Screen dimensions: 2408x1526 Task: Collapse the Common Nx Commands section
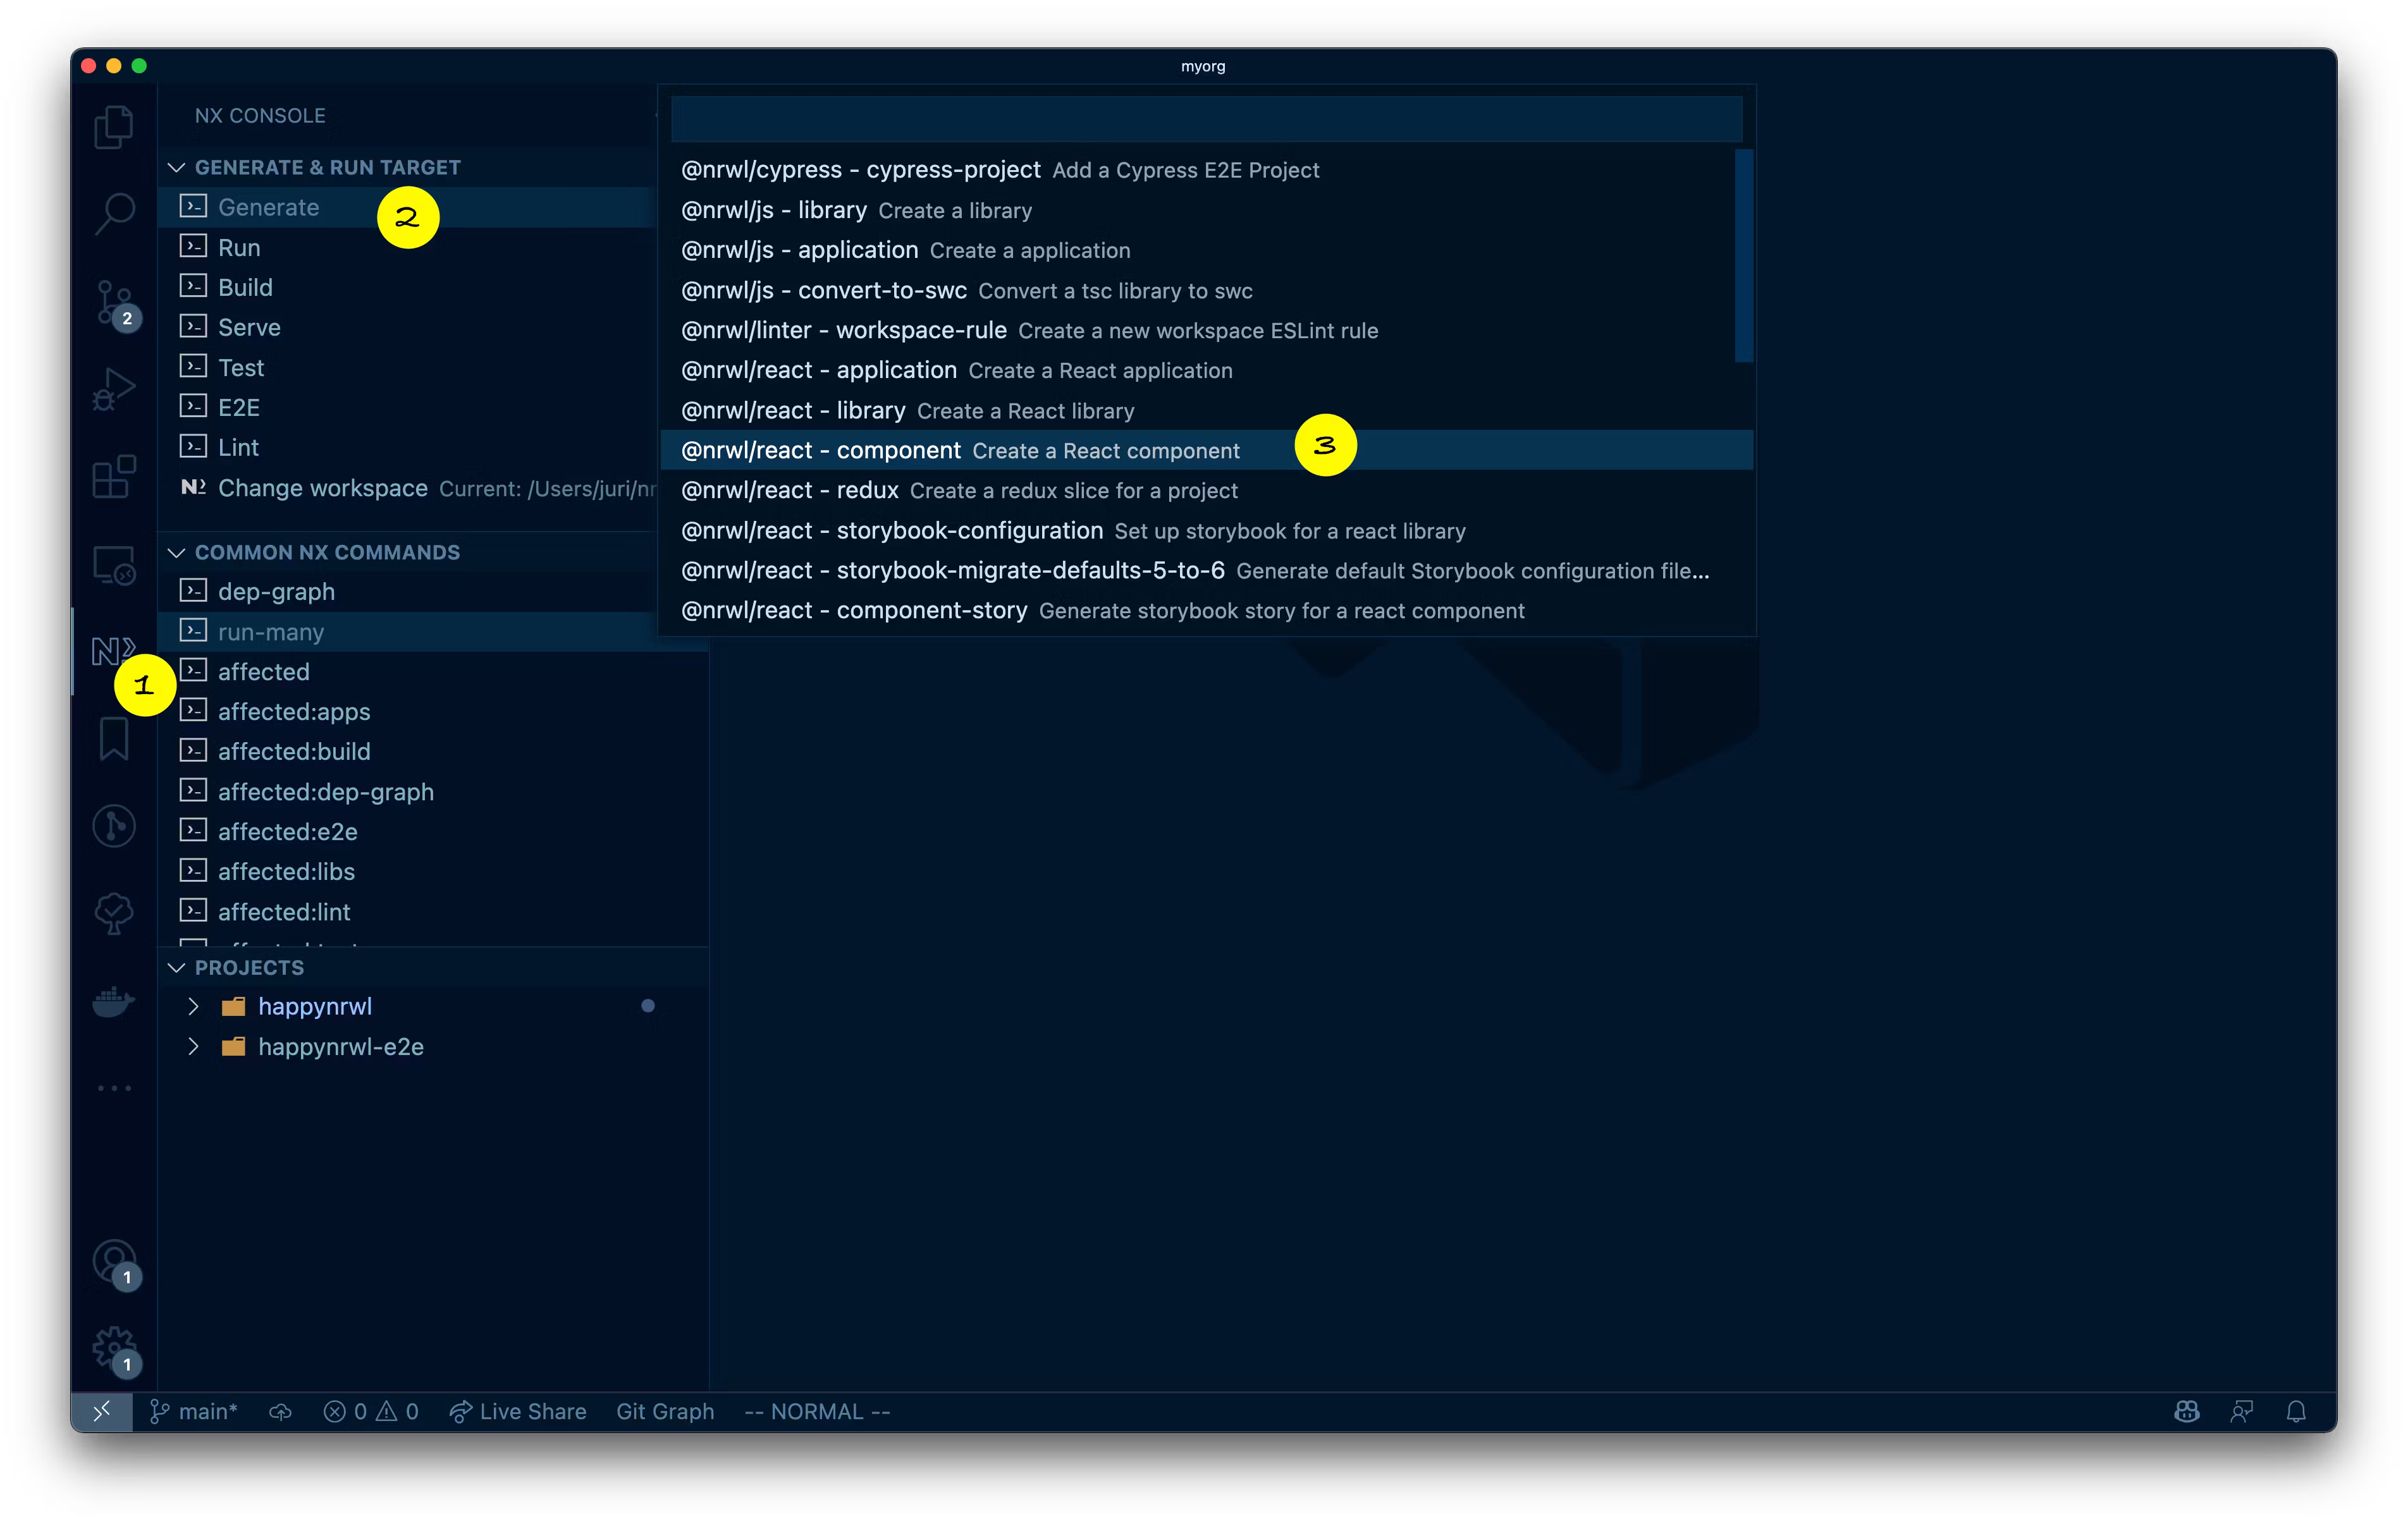coord(177,552)
